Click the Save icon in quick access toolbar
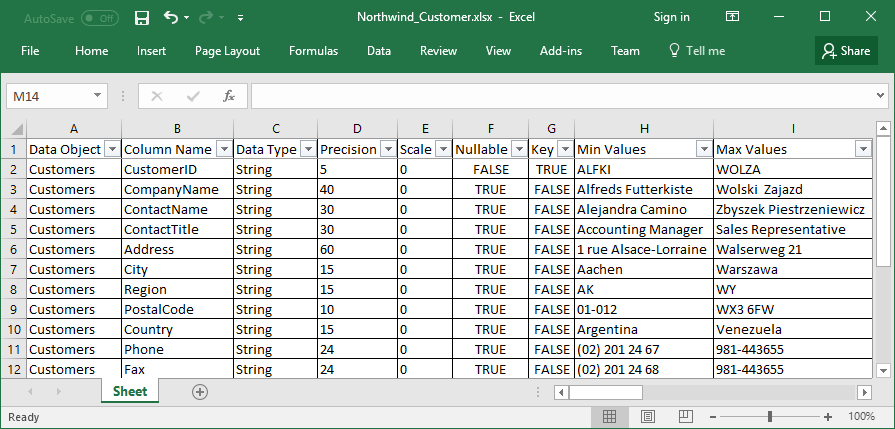 142,17
